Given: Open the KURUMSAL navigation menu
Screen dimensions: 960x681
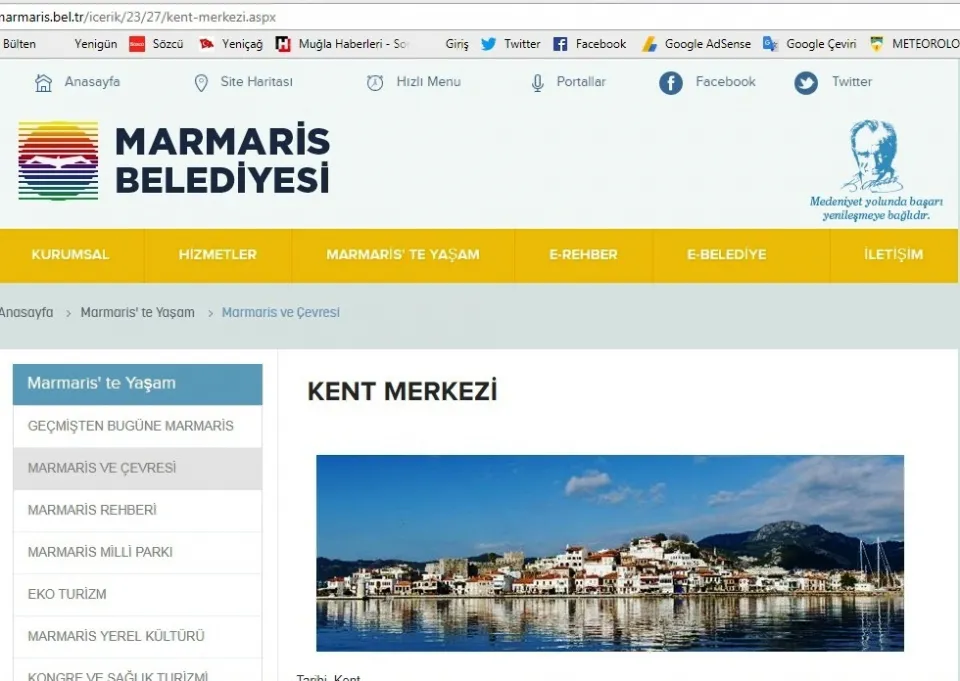Looking at the screenshot, I should (x=70, y=255).
